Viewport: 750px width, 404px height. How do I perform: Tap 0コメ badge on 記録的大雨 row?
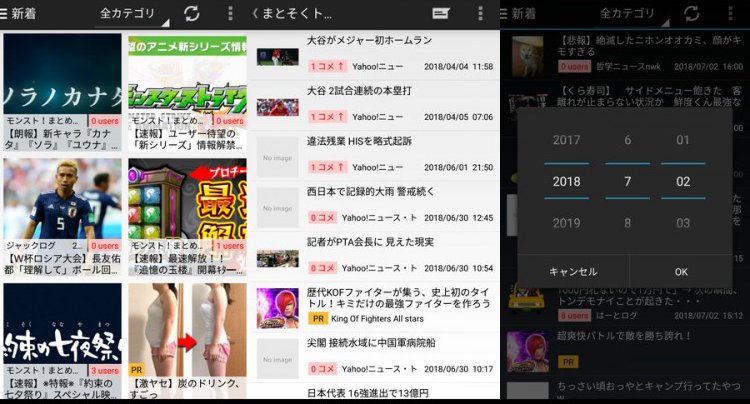click(x=322, y=218)
